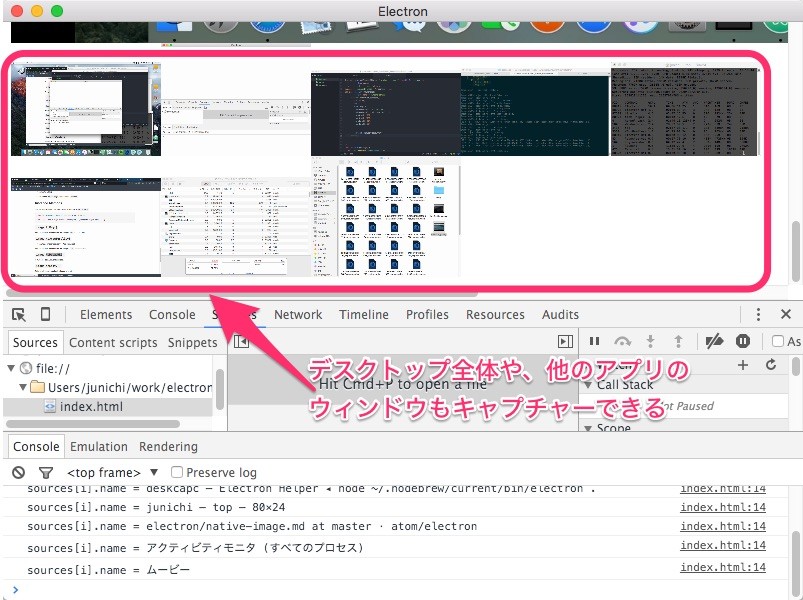Click the pause on exceptions icon
Screen dimensions: 803x600
[742, 341]
